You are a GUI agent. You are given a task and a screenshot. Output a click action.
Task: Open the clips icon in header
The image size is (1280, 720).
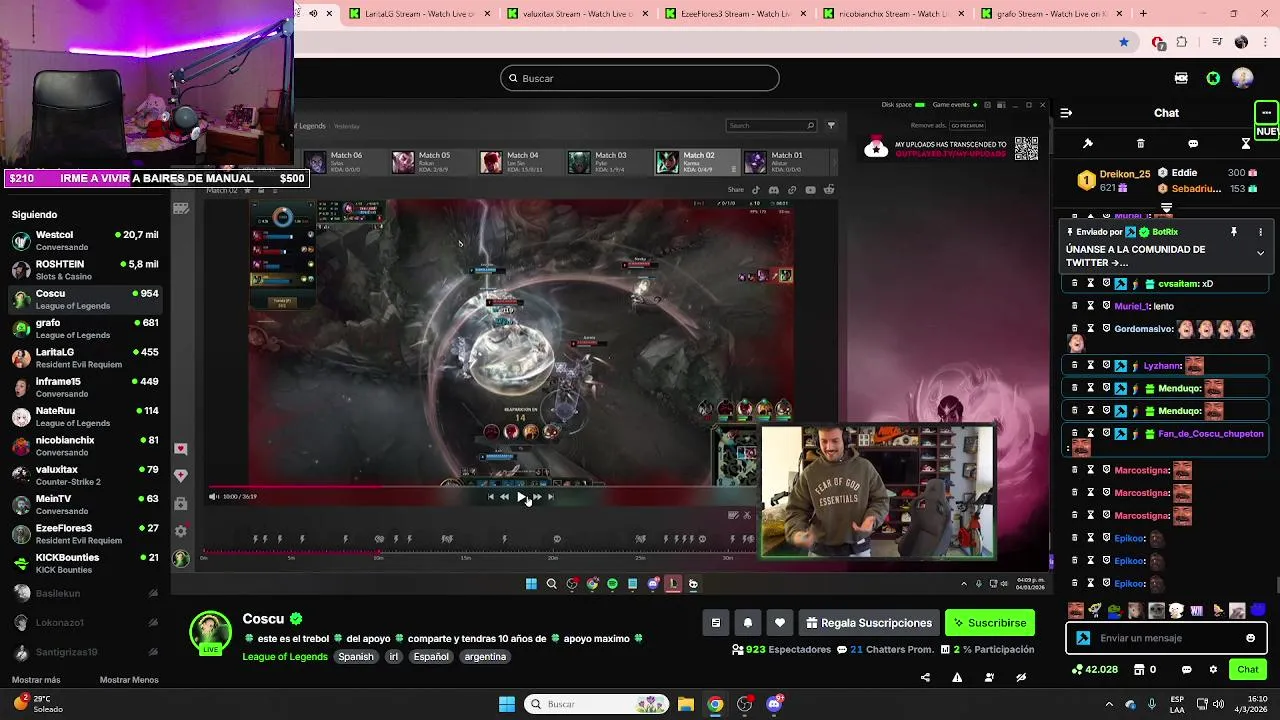click(x=1181, y=78)
